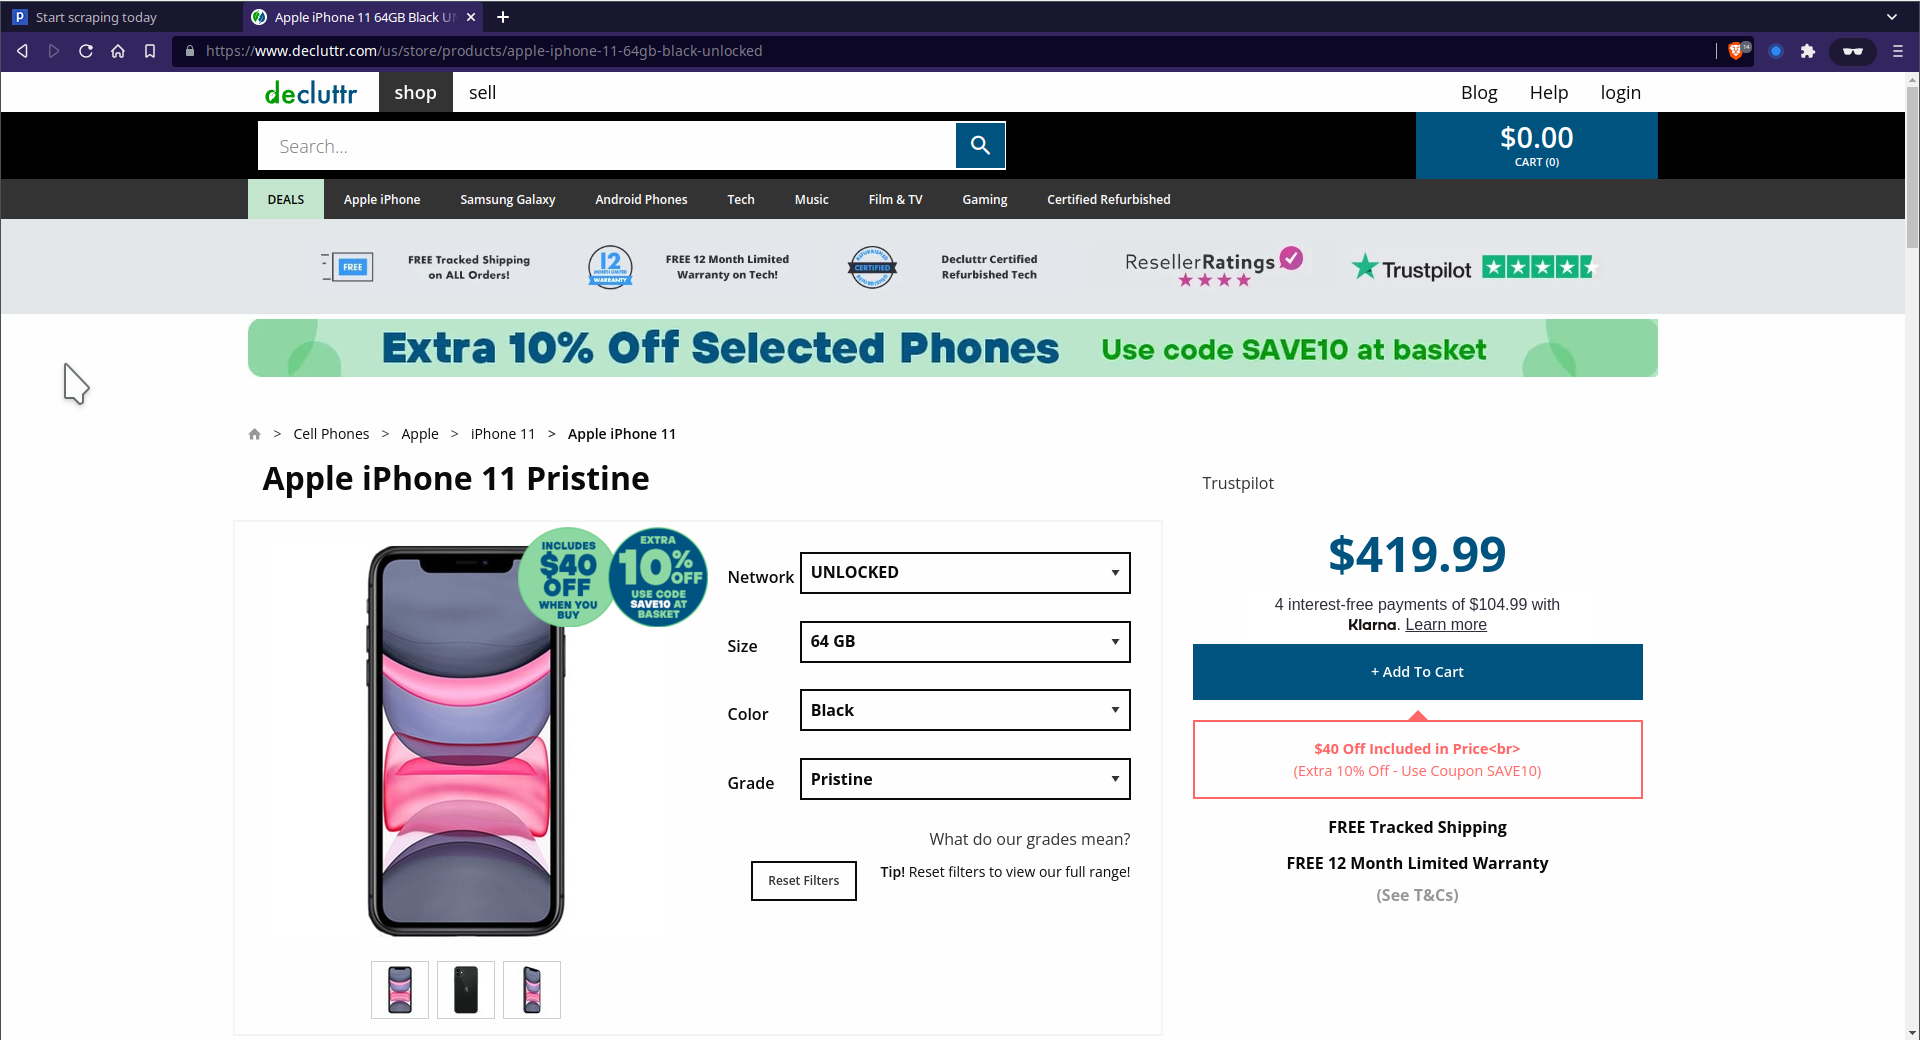1920x1040 pixels.
Task: Click the Add To Cart button
Action: coord(1416,671)
